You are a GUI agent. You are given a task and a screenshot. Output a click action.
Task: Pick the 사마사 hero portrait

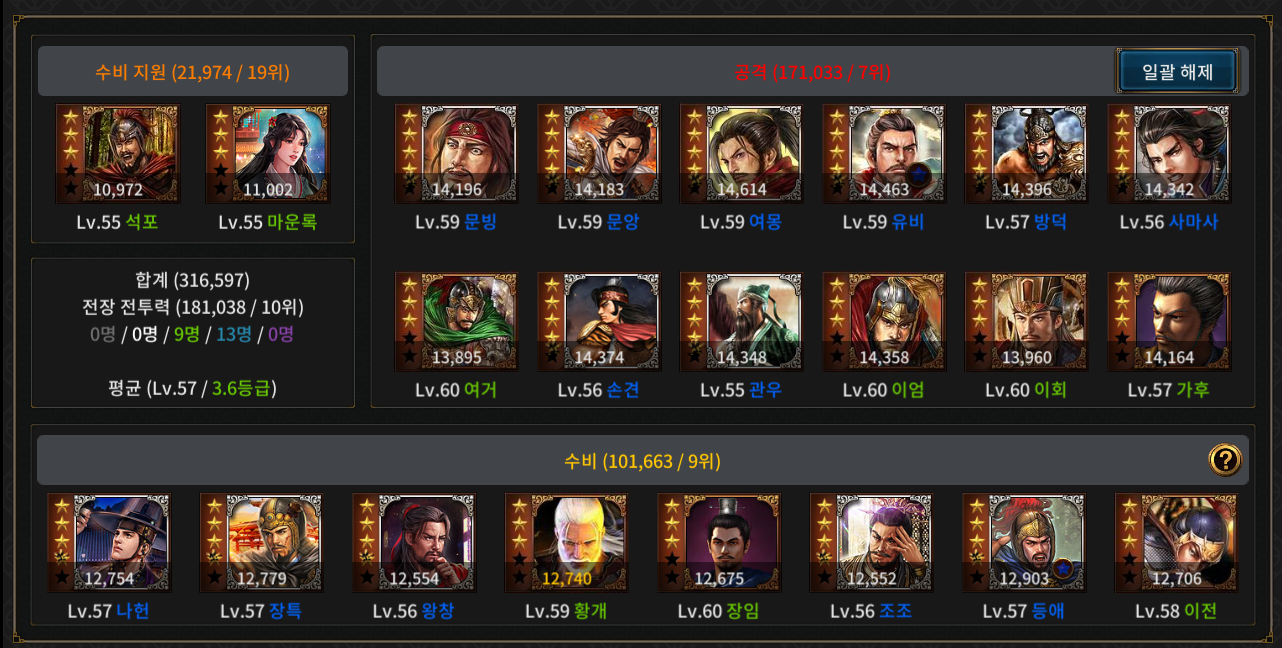pos(1169,154)
